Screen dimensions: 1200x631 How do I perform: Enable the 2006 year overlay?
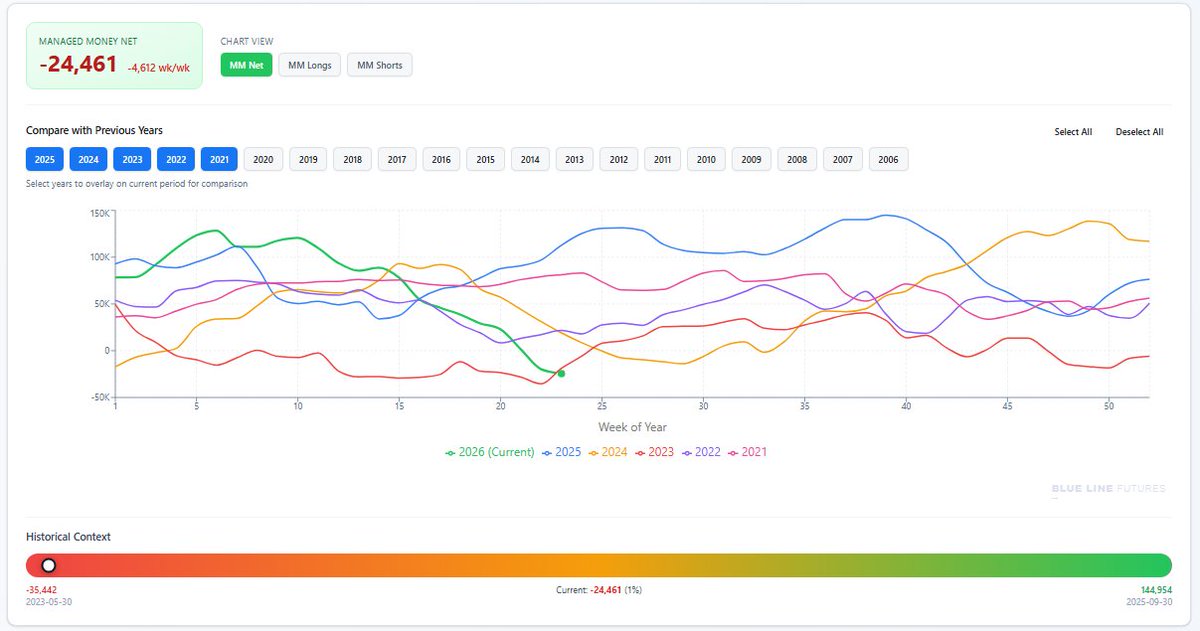click(x=888, y=159)
